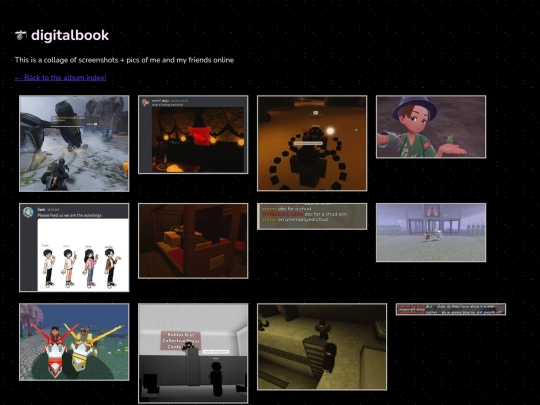Open the four drawn characters lineup image
The height and width of the screenshot is (405, 540).
point(74,247)
